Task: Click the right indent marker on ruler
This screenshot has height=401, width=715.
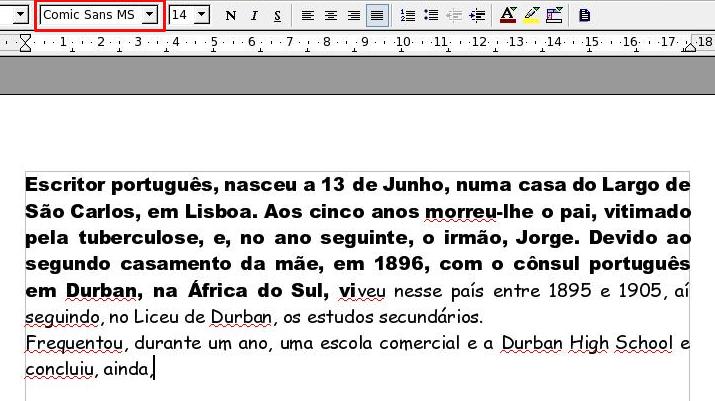Action: (689, 46)
